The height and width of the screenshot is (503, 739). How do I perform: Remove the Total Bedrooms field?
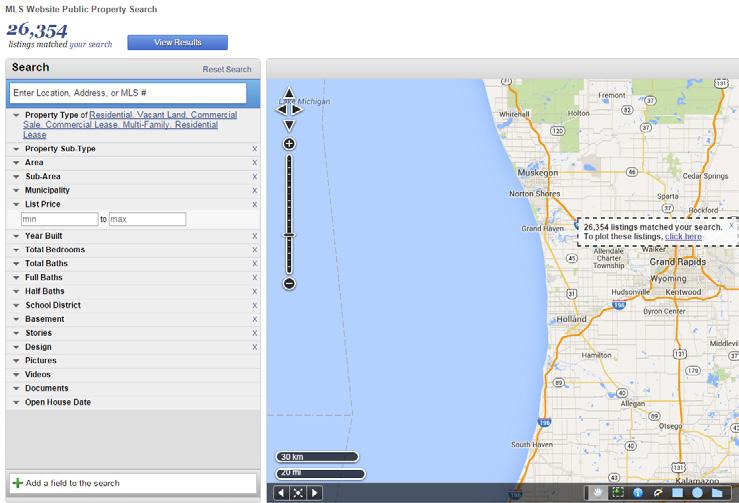255,250
